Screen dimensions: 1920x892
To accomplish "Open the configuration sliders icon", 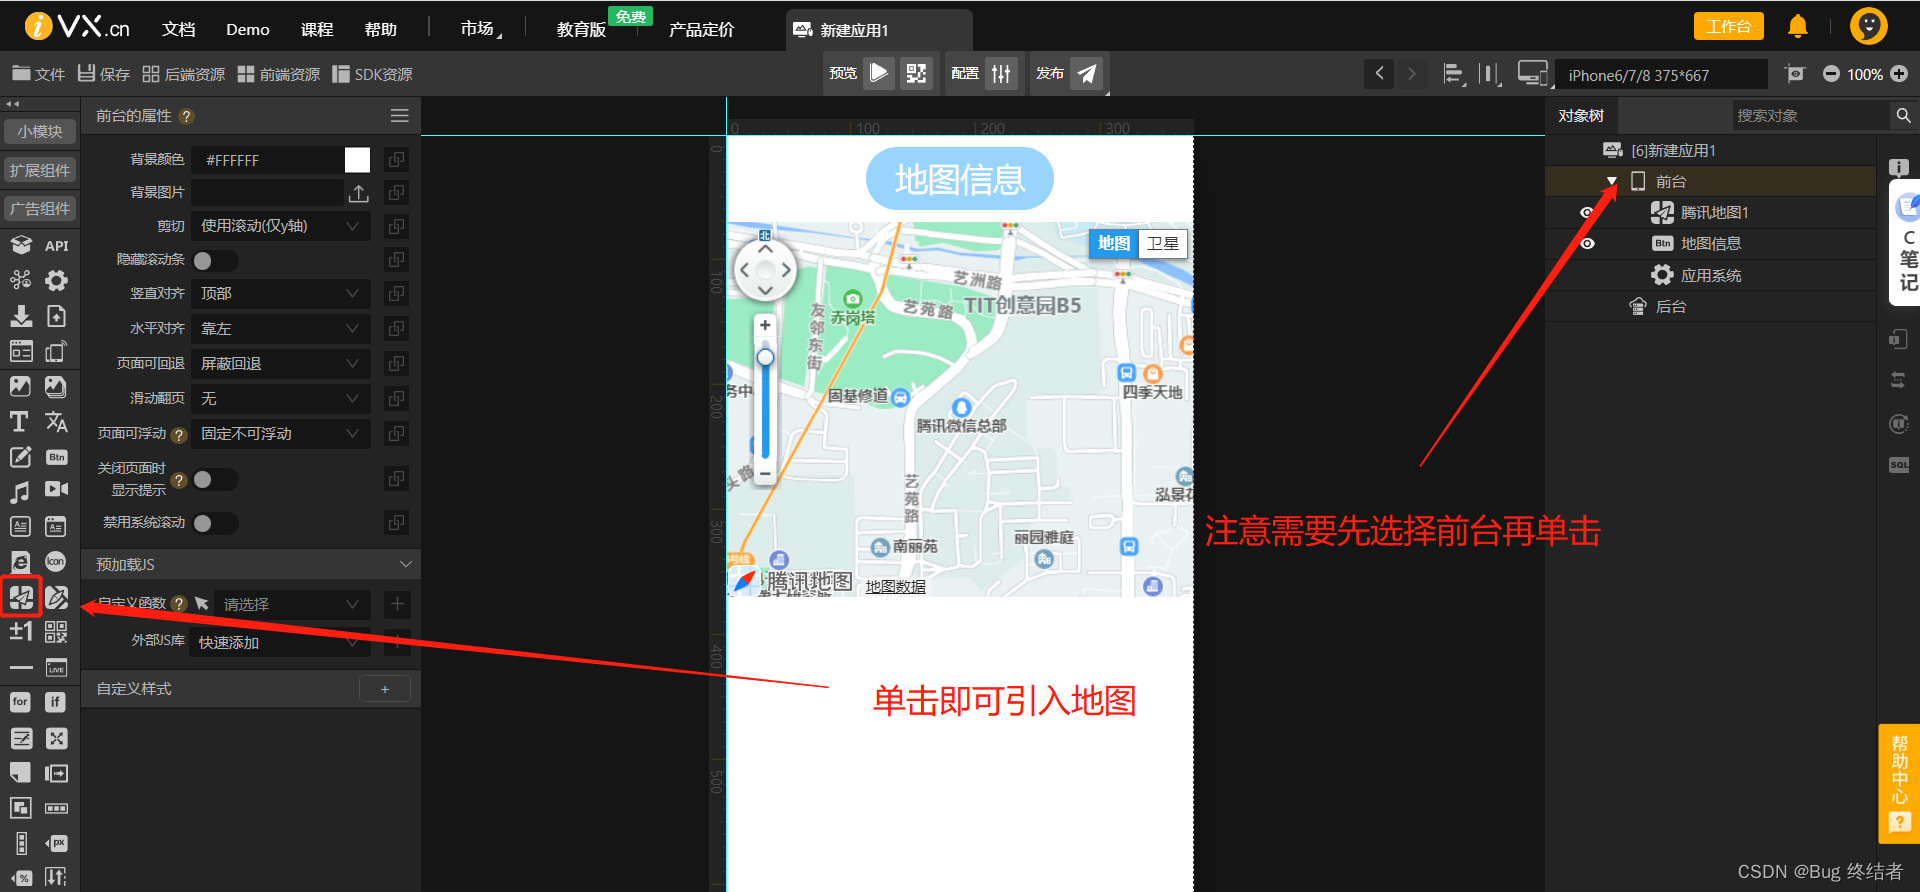I will 1001,73.
